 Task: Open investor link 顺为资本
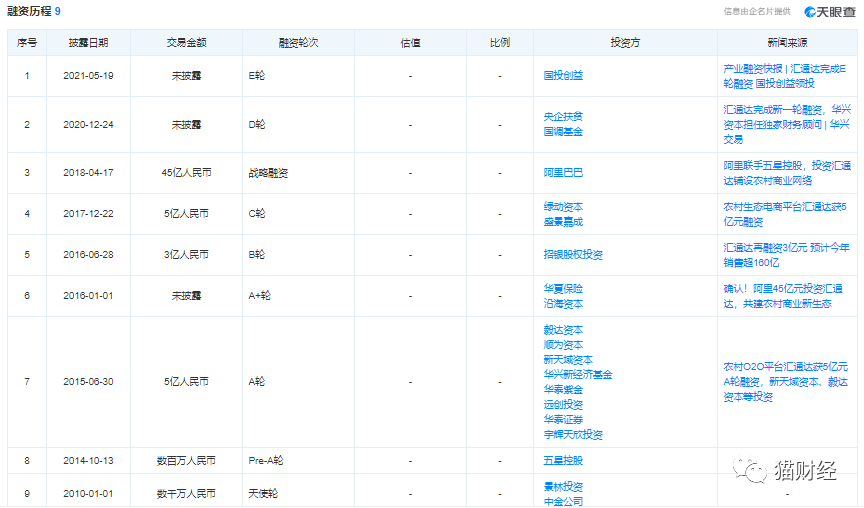[x=563, y=345]
